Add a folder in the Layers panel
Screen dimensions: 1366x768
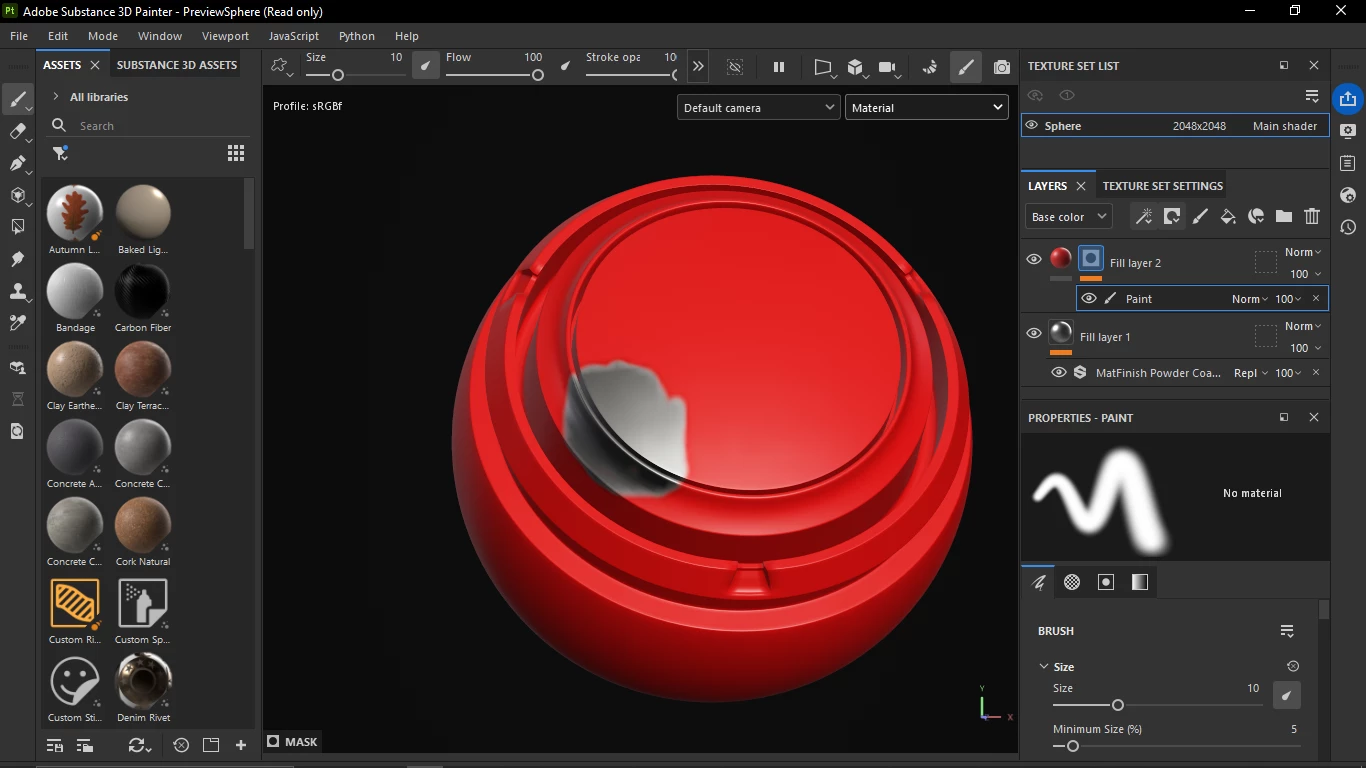point(1284,216)
